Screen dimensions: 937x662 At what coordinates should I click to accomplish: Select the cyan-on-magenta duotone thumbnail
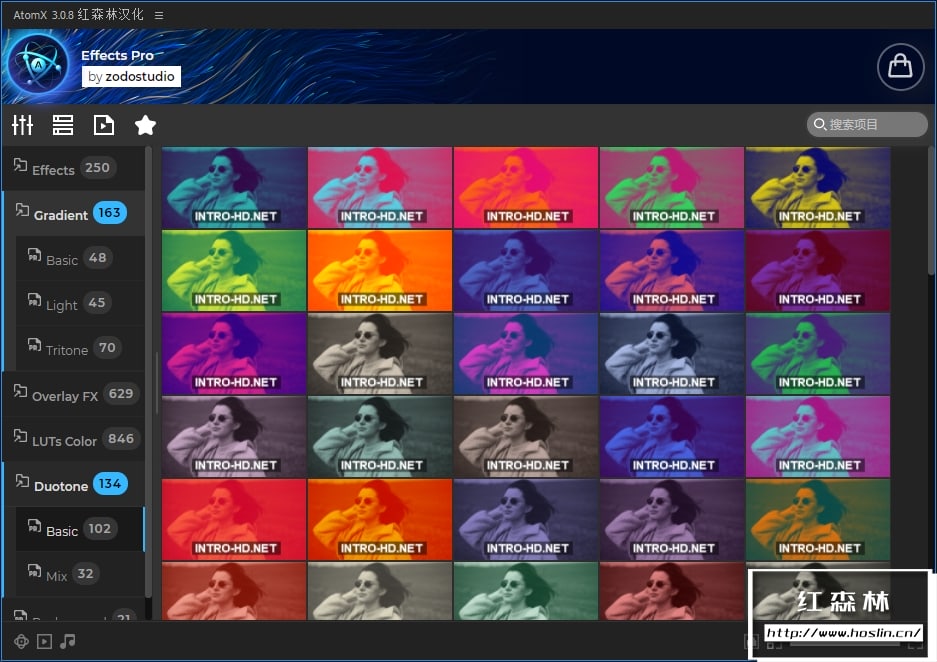(x=818, y=437)
